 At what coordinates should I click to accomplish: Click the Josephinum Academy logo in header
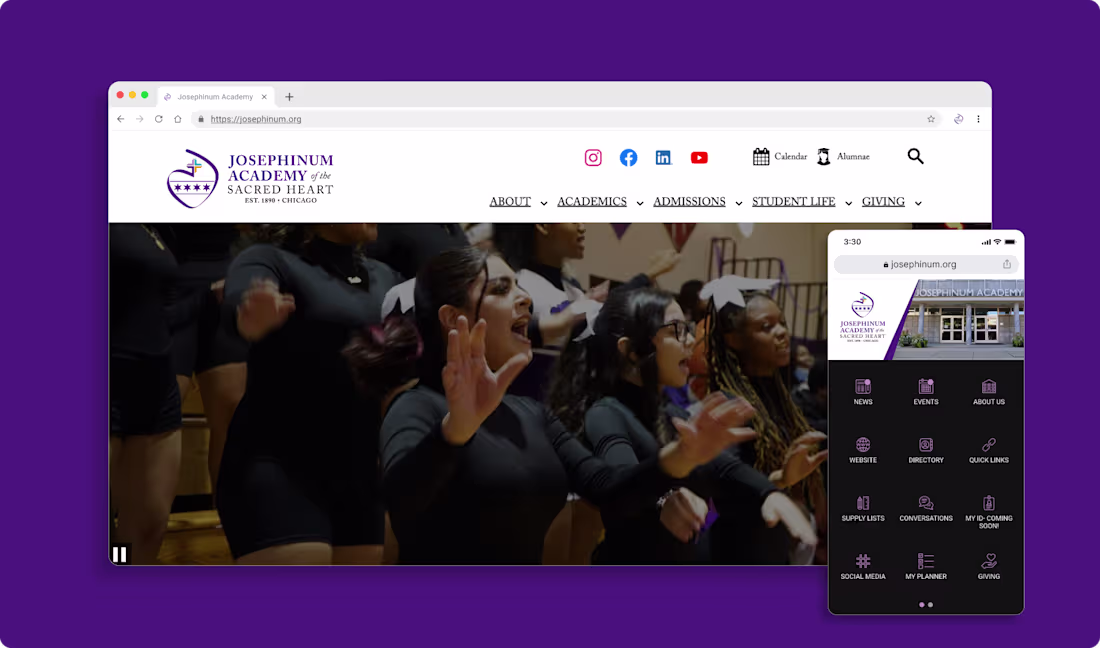click(250, 178)
